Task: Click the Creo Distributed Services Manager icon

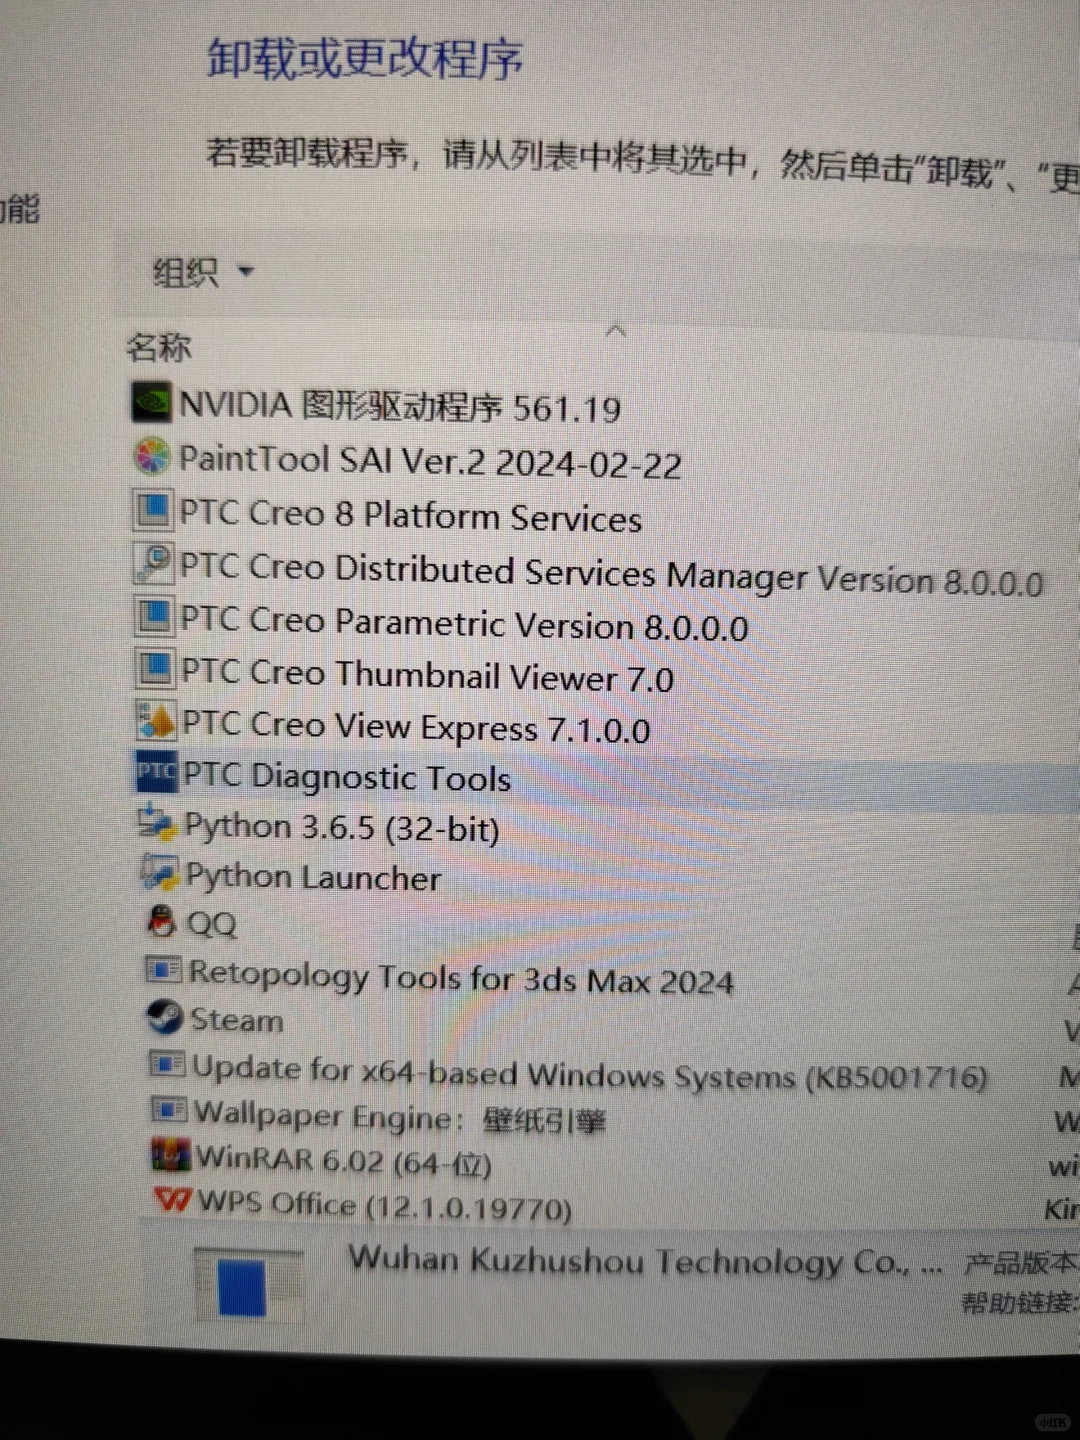Action: click(154, 563)
